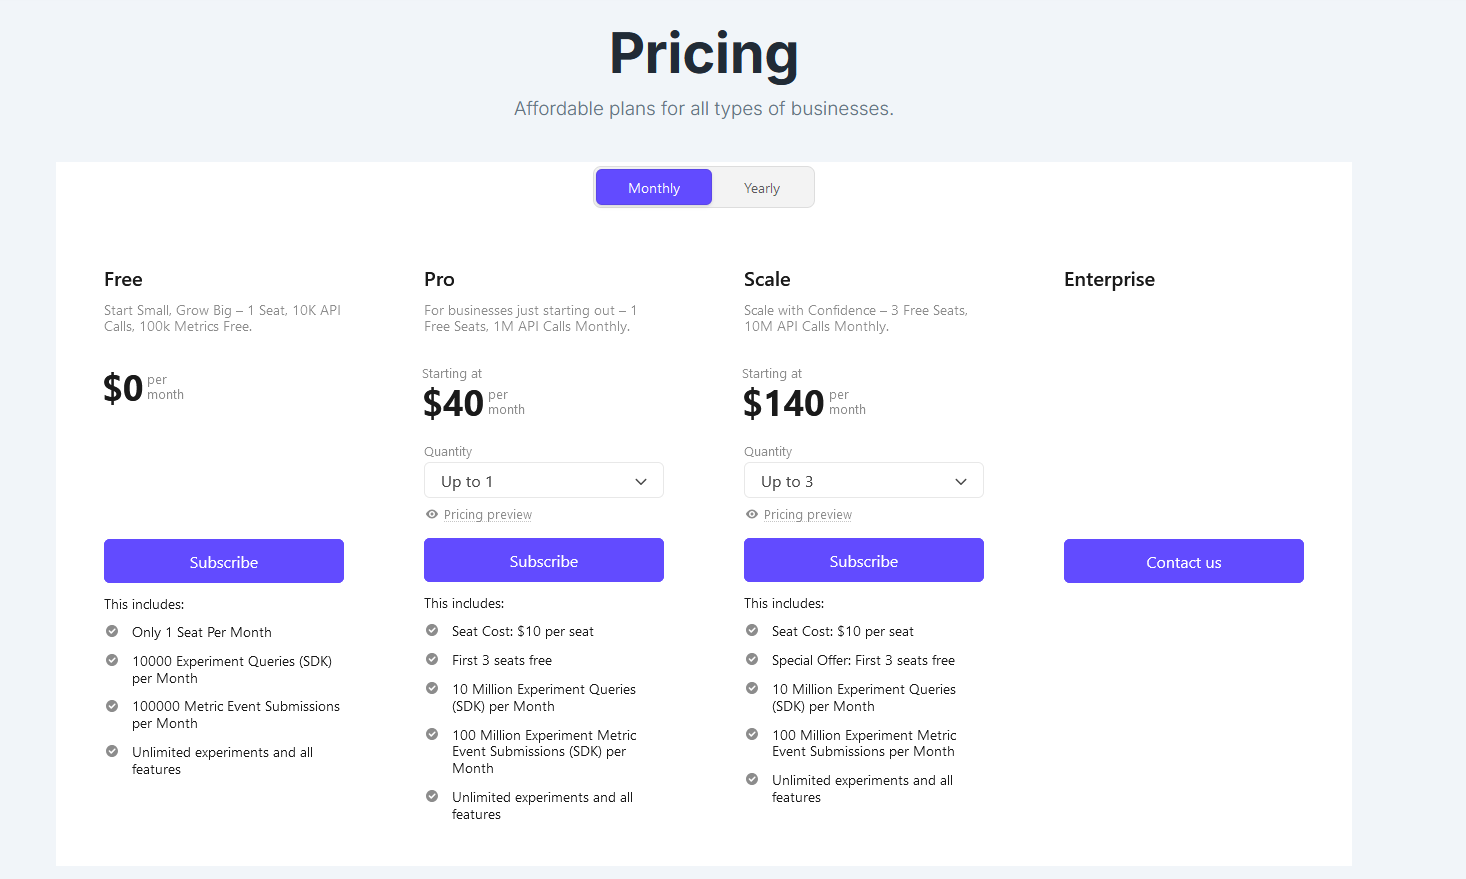Subscribe to the Free plan
This screenshot has width=1466, height=879.
[224, 561]
